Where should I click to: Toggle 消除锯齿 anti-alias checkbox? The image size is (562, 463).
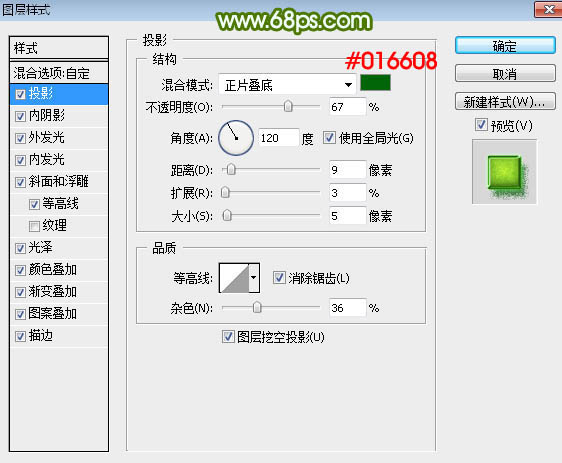279,278
